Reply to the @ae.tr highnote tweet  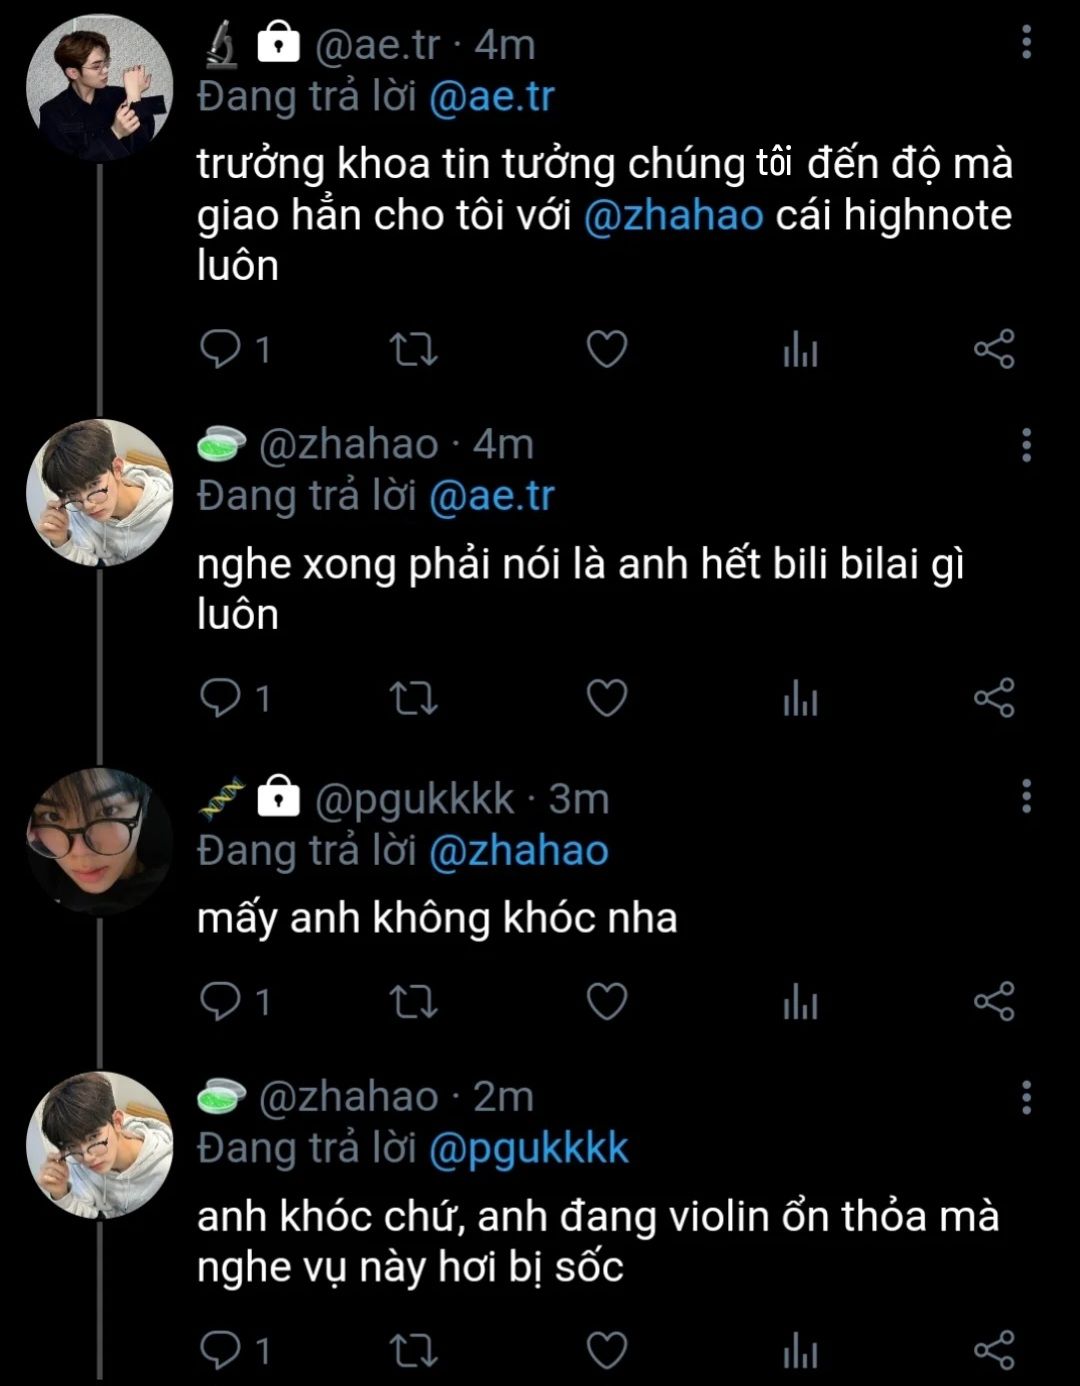220,350
